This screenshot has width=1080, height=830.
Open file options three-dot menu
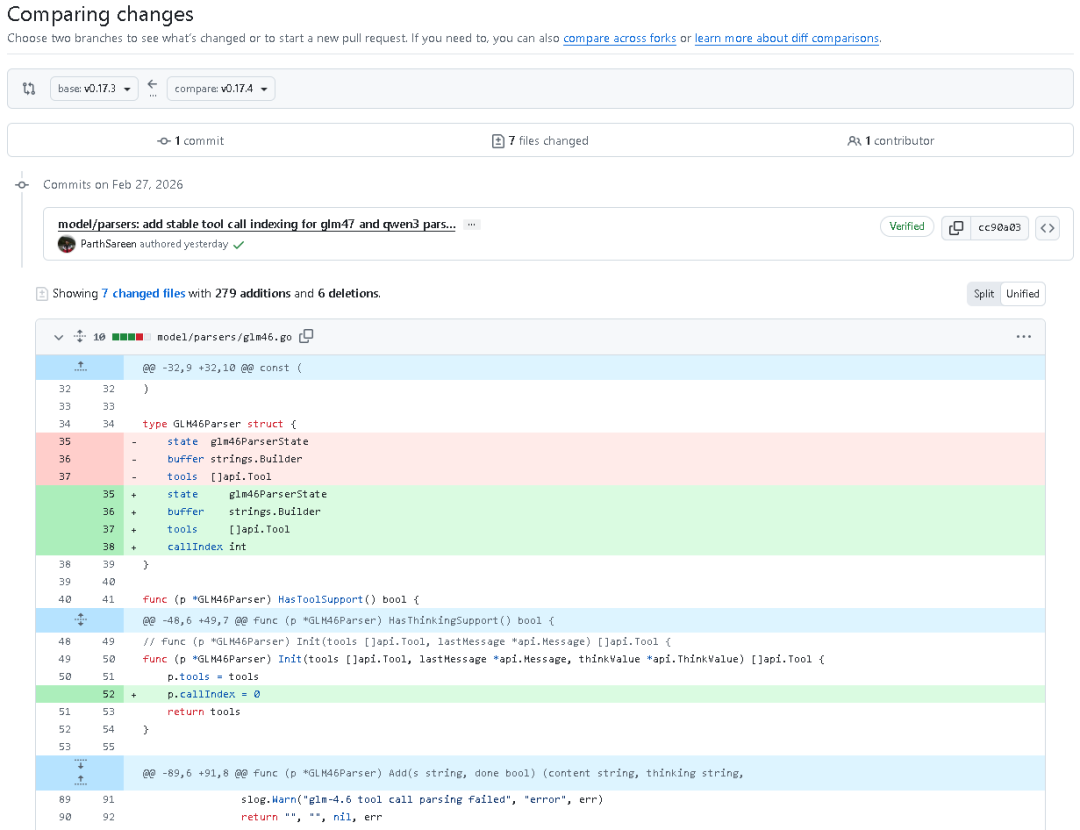(x=1023, y=337)
